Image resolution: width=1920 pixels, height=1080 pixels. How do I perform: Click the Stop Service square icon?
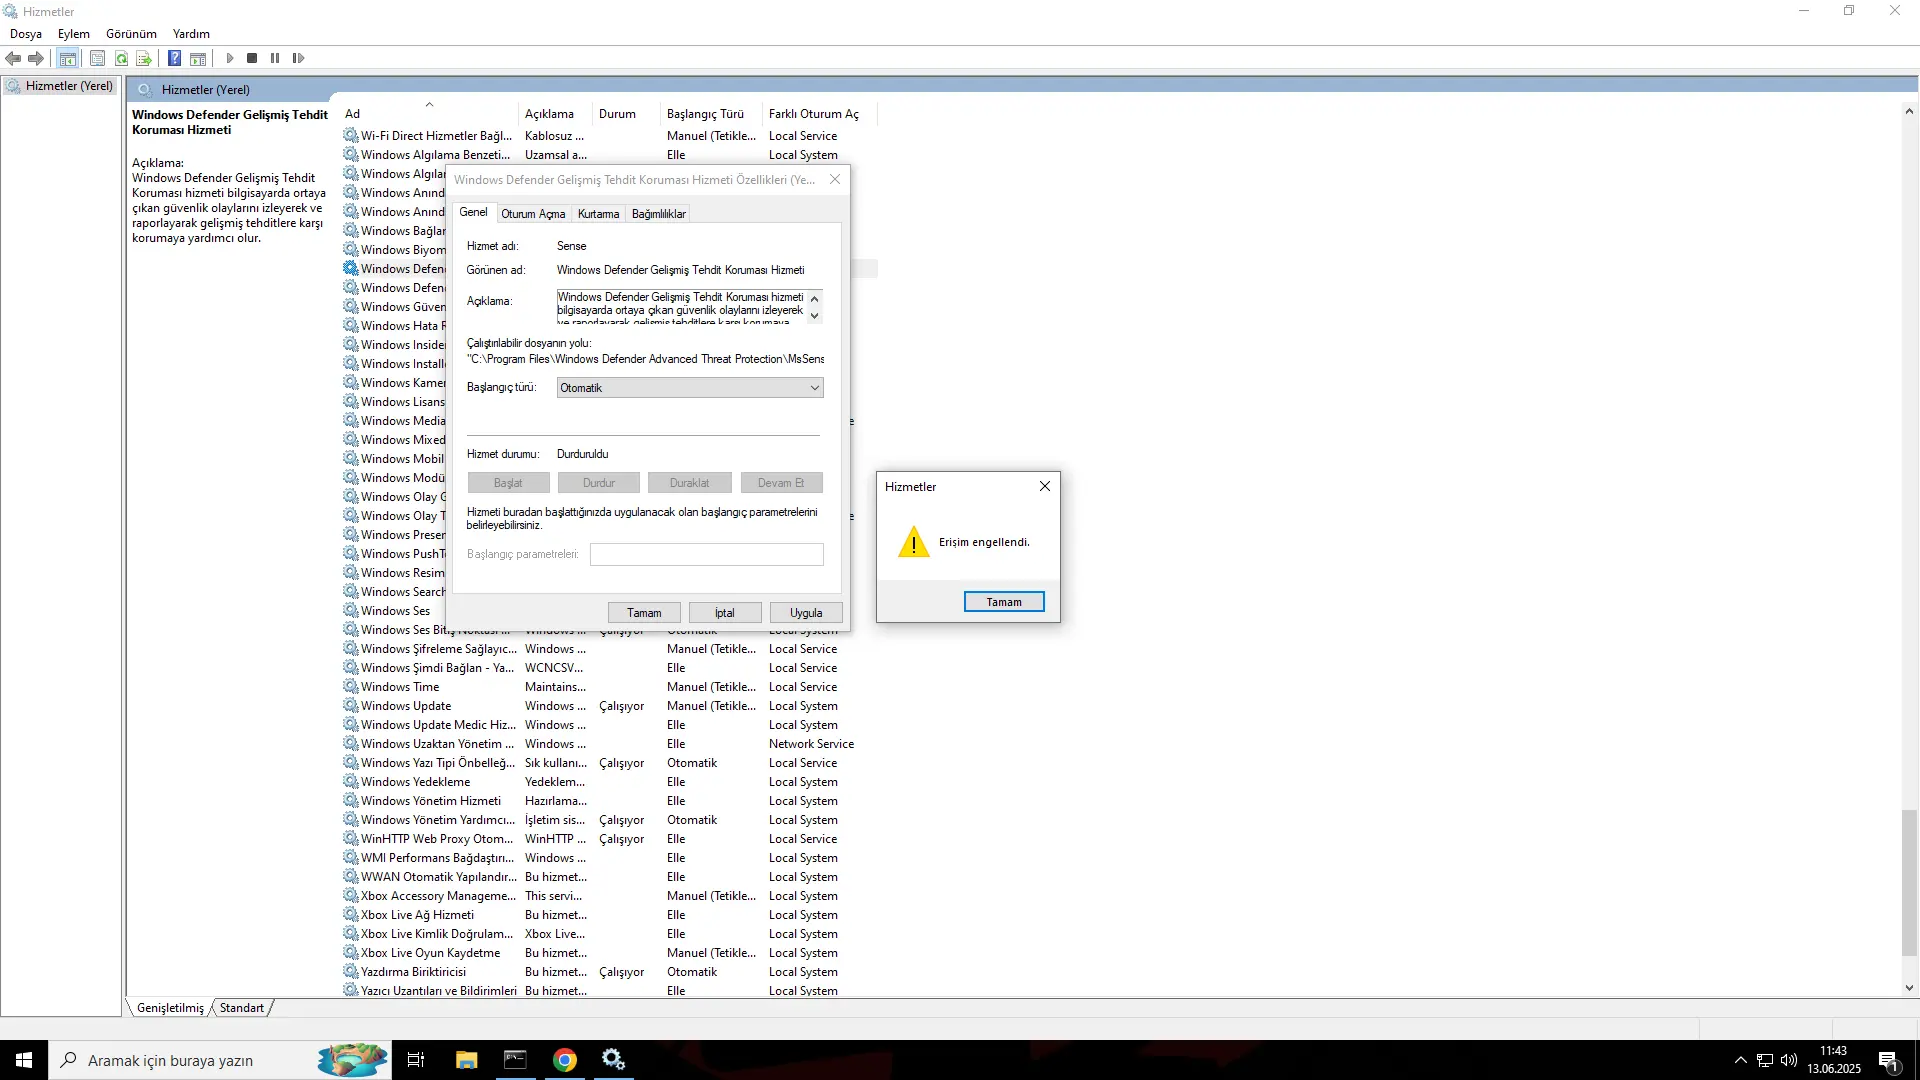click(x=252, y=58)
